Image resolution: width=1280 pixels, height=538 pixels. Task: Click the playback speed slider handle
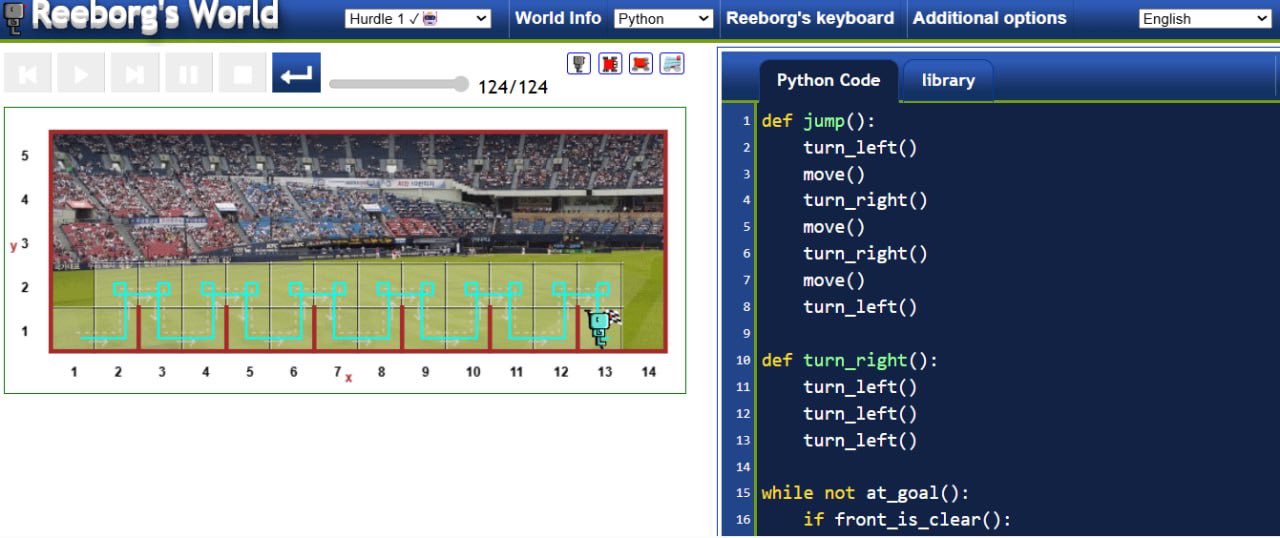tap(460, 84)
